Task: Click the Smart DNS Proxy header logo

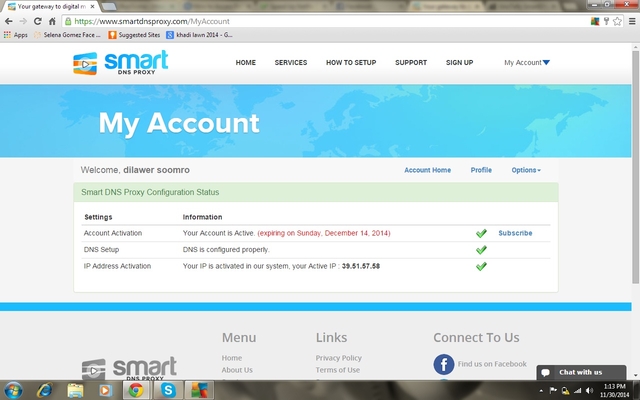Action: point(121,63)
